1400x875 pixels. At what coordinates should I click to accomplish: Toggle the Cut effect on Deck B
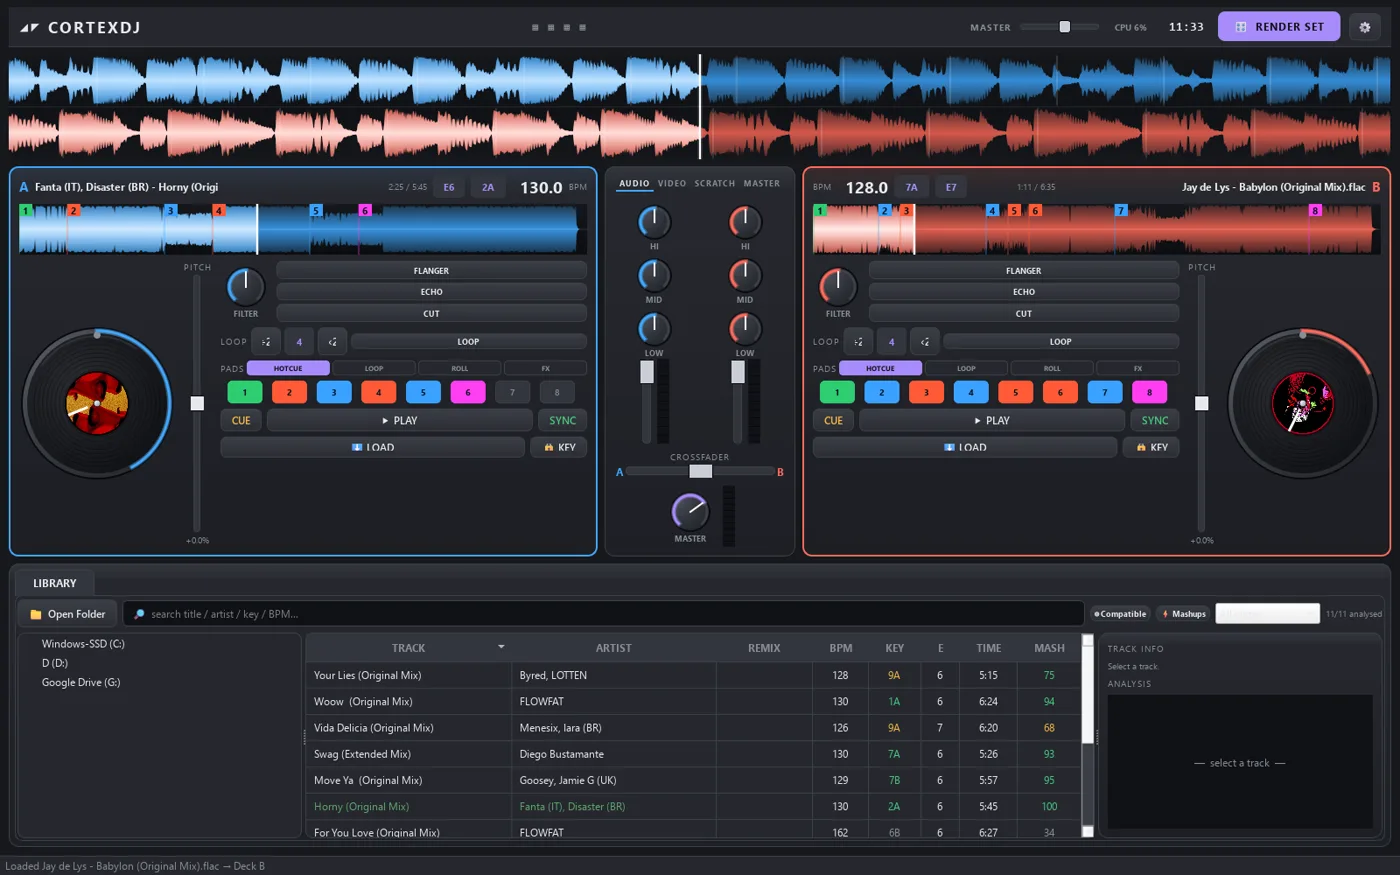click(x=1023, y=313)
